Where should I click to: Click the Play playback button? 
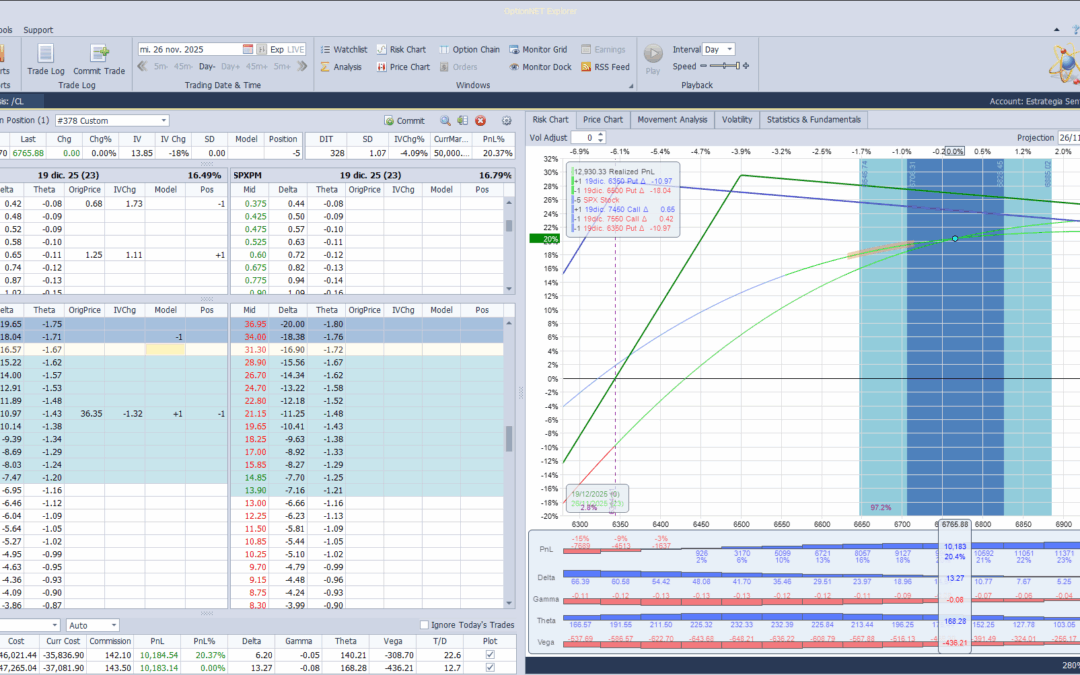[653, 59]
